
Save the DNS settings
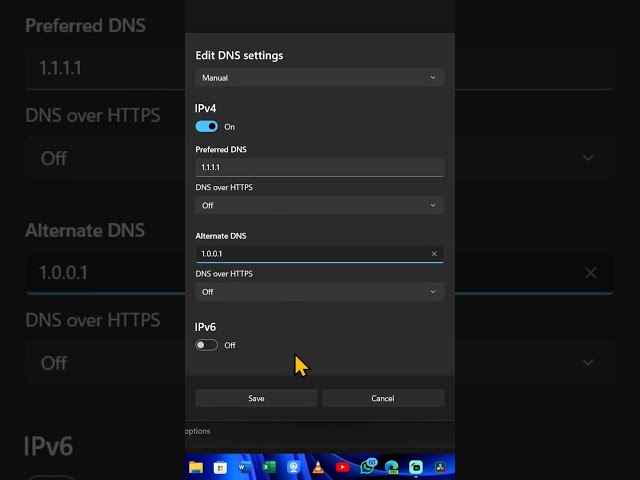click(256, 398)
